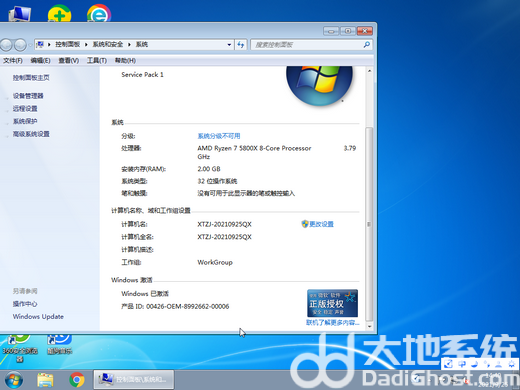Open the address bar history dropdown arrow
The image size is (520, 390).
(229, 44)
